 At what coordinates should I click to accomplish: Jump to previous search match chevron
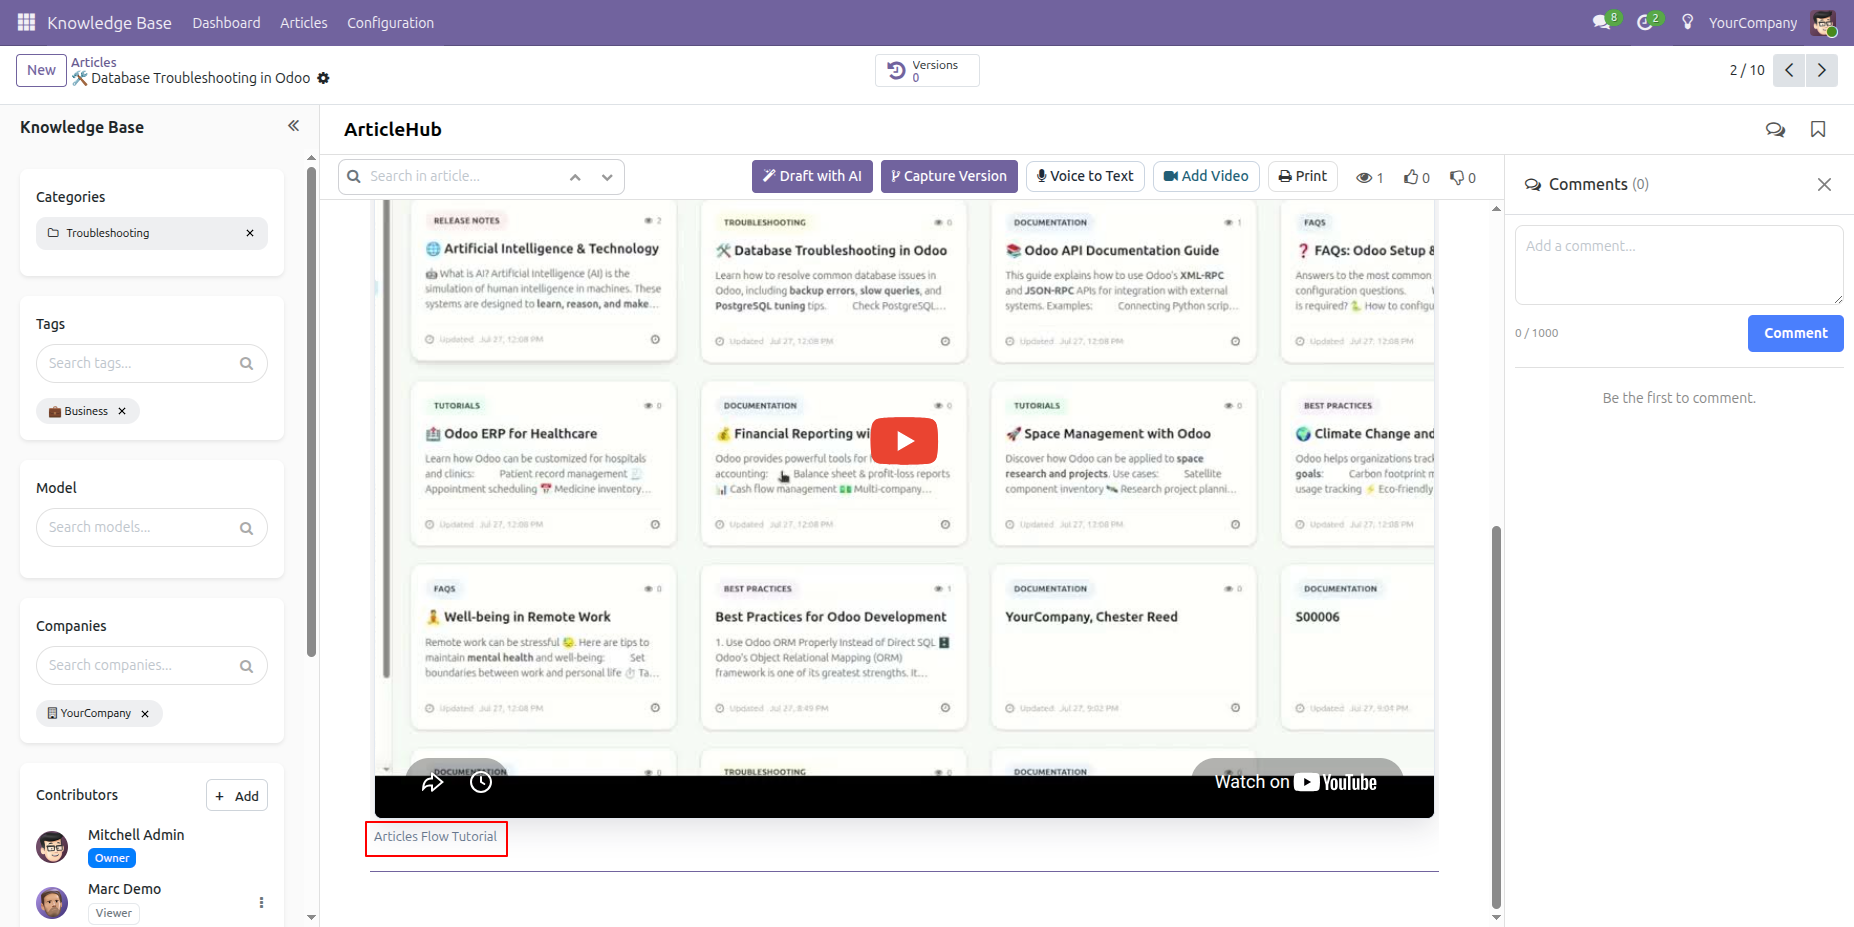(575, 177)
